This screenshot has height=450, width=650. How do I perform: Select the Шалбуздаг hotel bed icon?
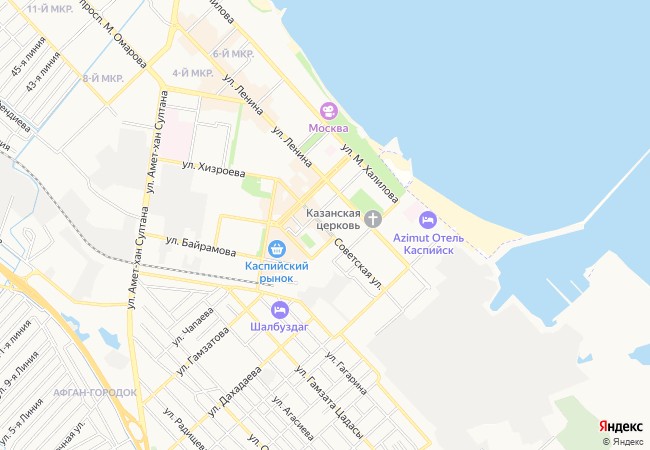pos(279,310)
